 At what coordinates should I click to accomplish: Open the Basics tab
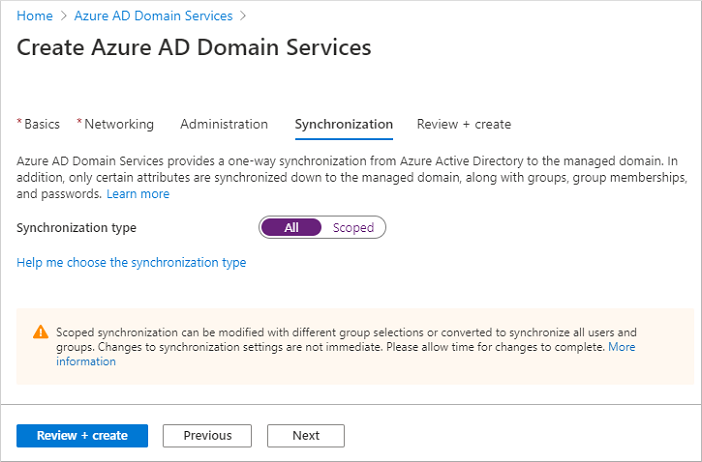click(41, 124)
